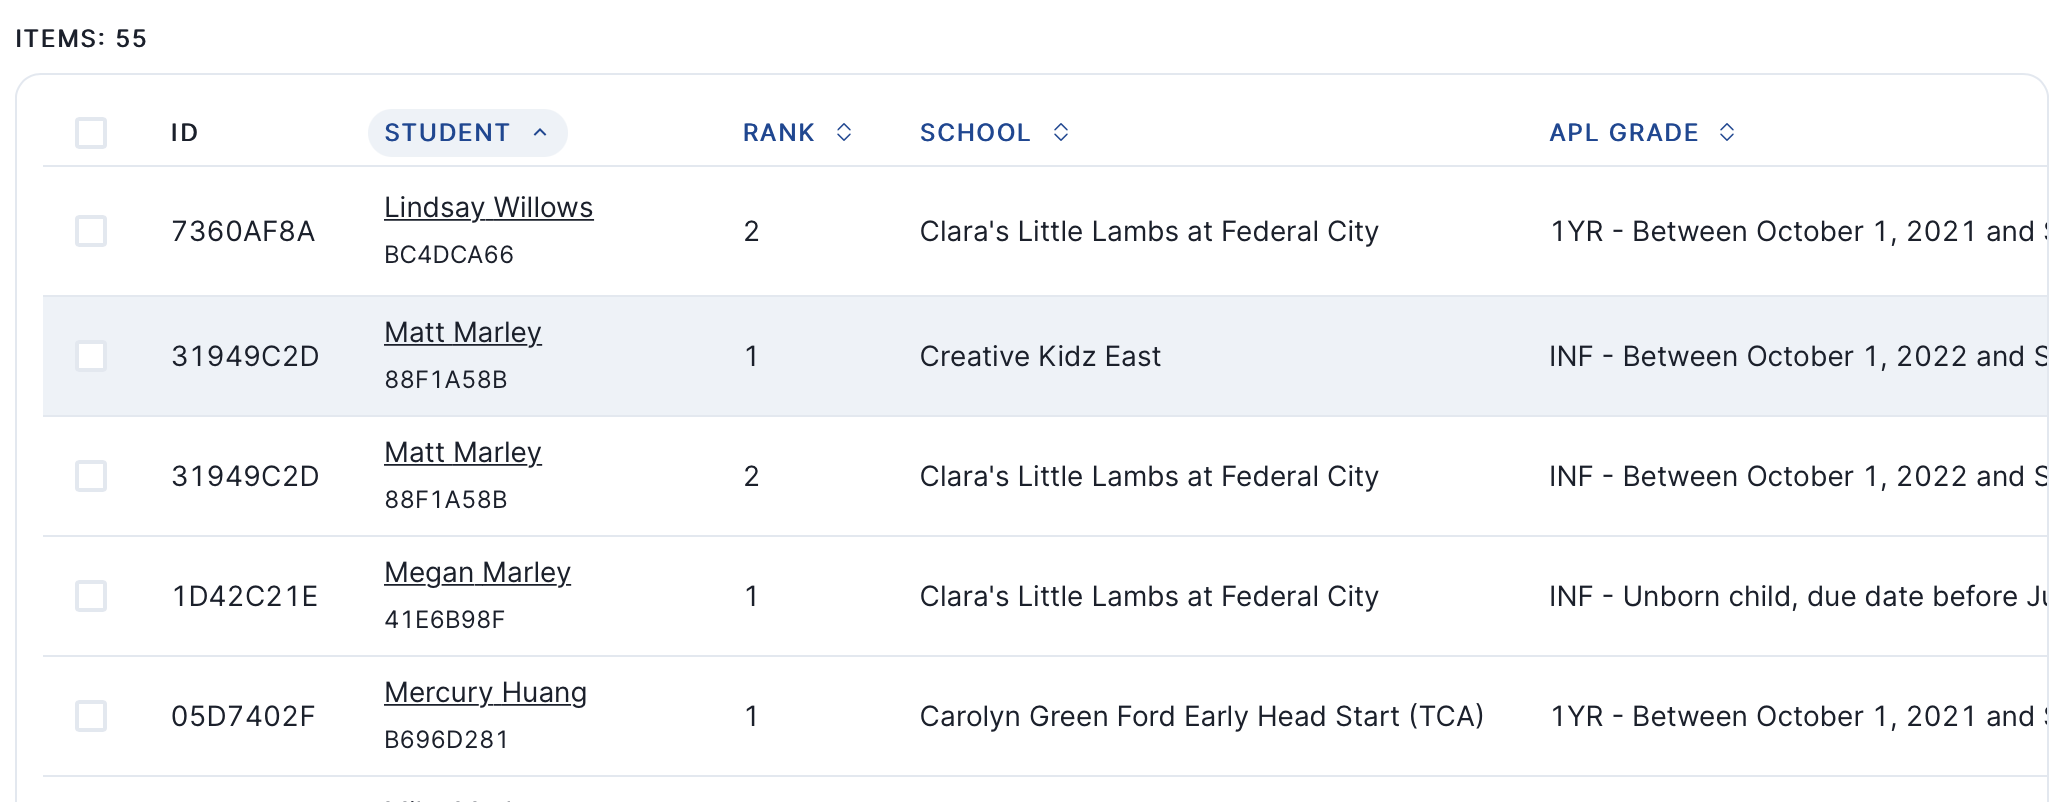Open Mercury Huang student link
Viewport: 2066px width, 802px height.
pyautogui.click(x=485, y=692)
